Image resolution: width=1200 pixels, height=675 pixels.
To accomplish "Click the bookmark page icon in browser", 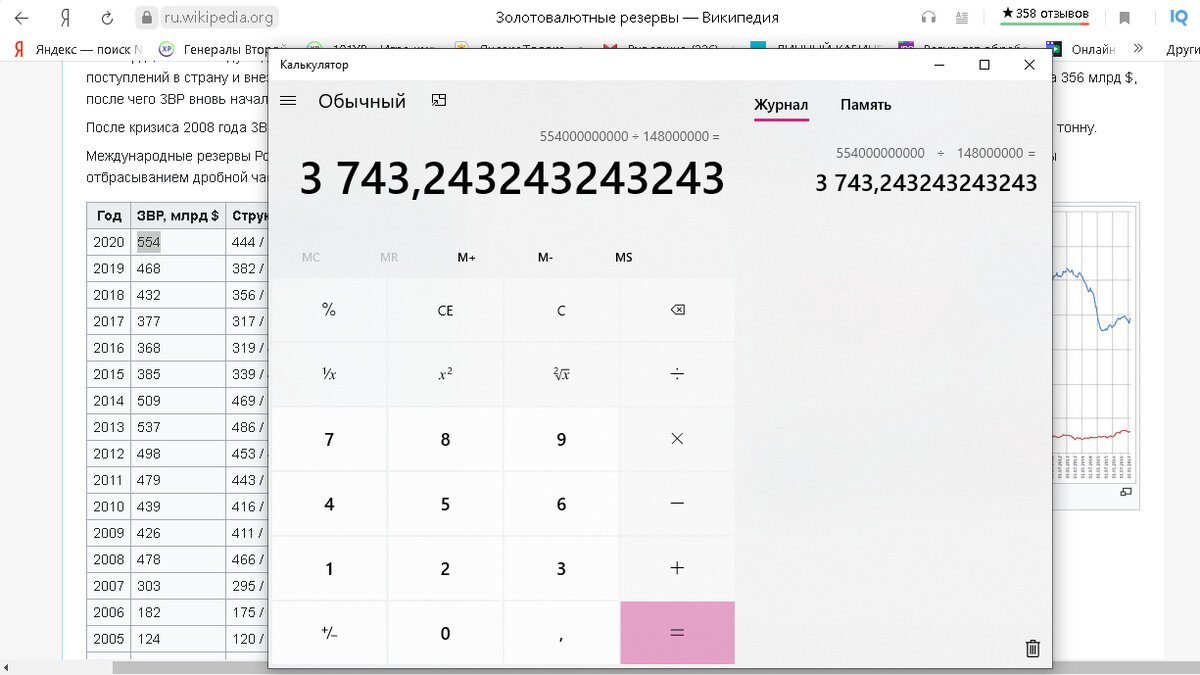I will point(1125,17).
